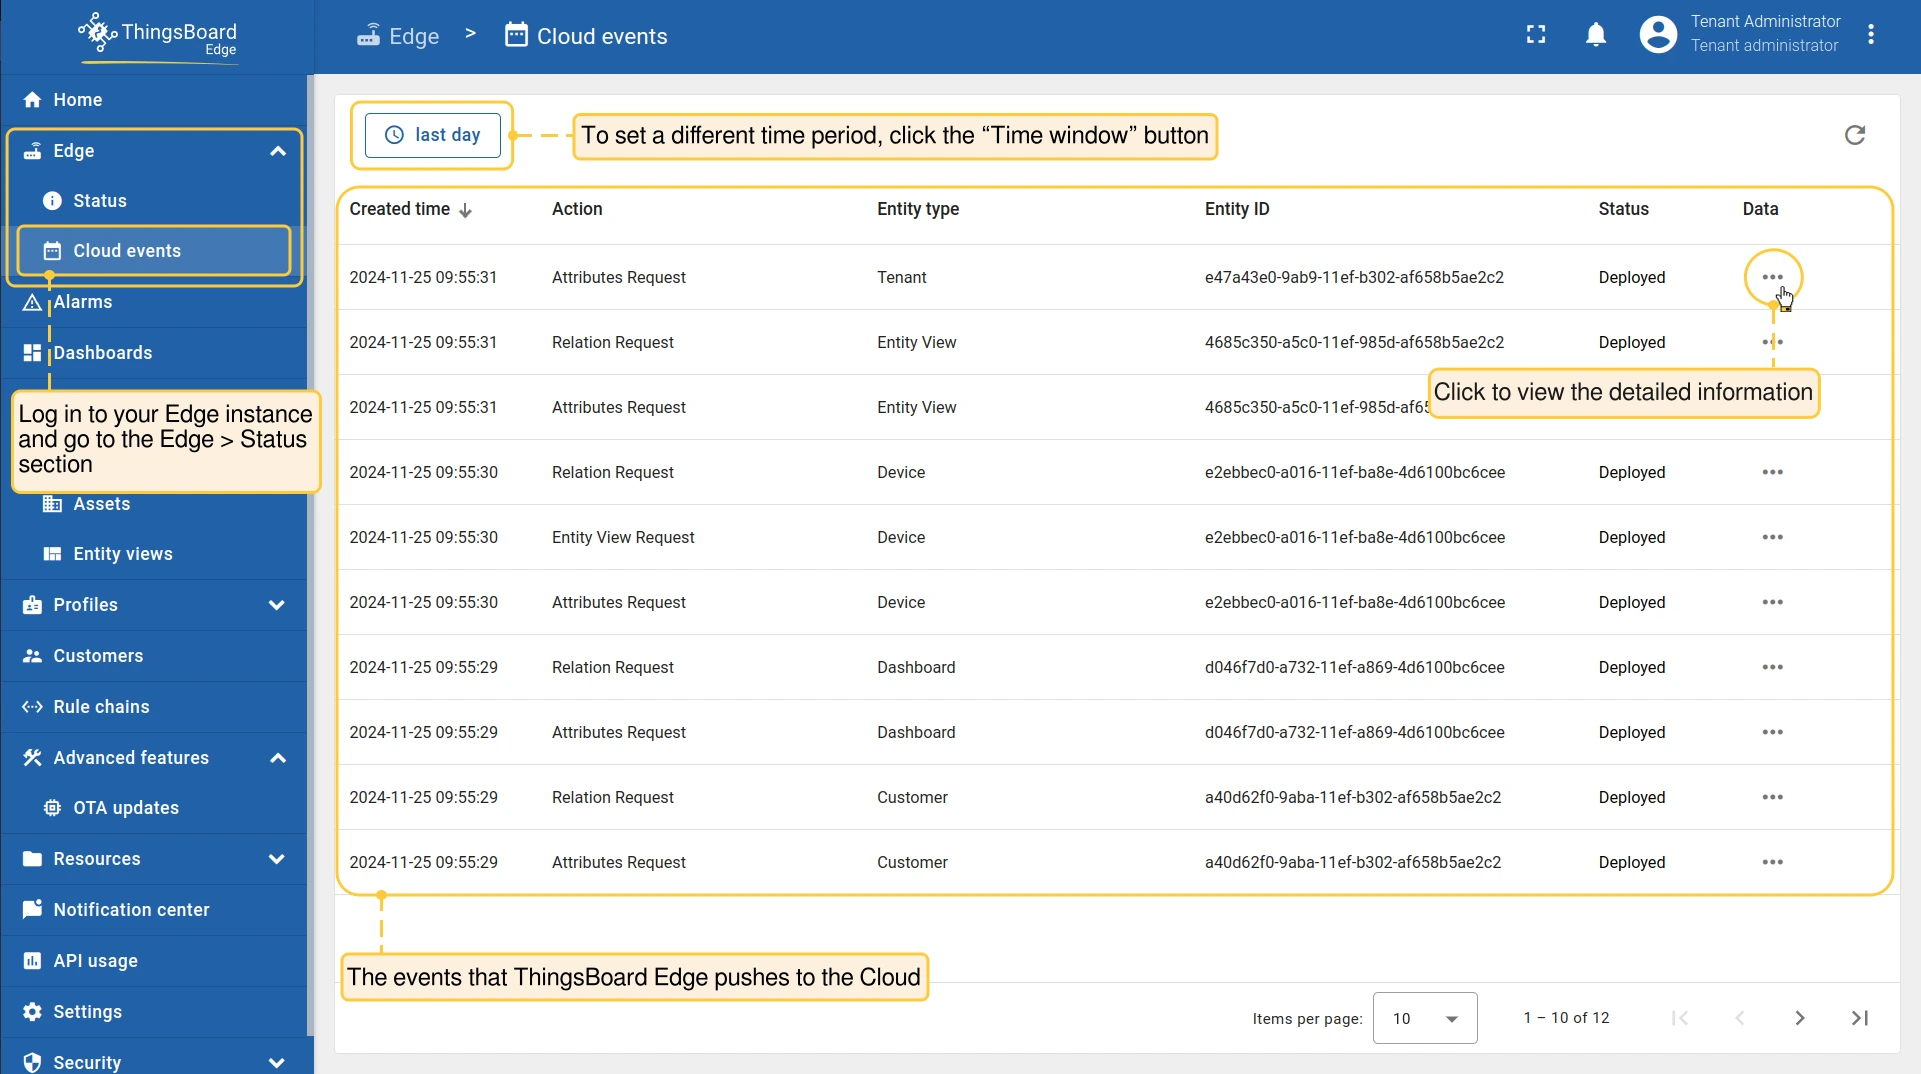
Task: Select Status under Edge in sidebar
Action: pyautogui.click(x=99, y=201)
